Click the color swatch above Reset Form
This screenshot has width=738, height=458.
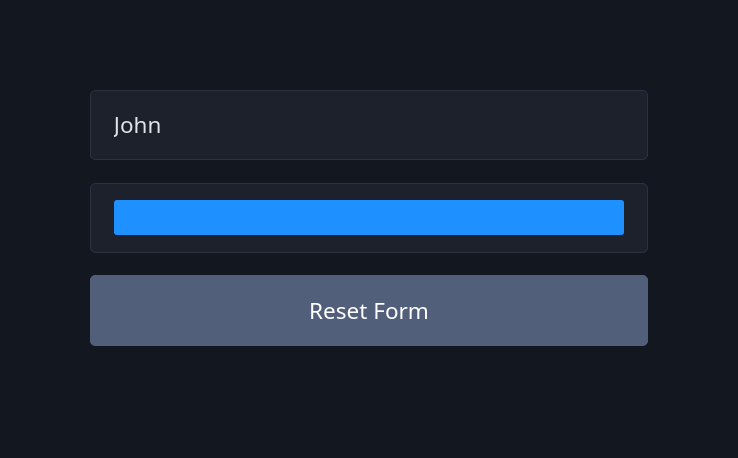(368, 218)
